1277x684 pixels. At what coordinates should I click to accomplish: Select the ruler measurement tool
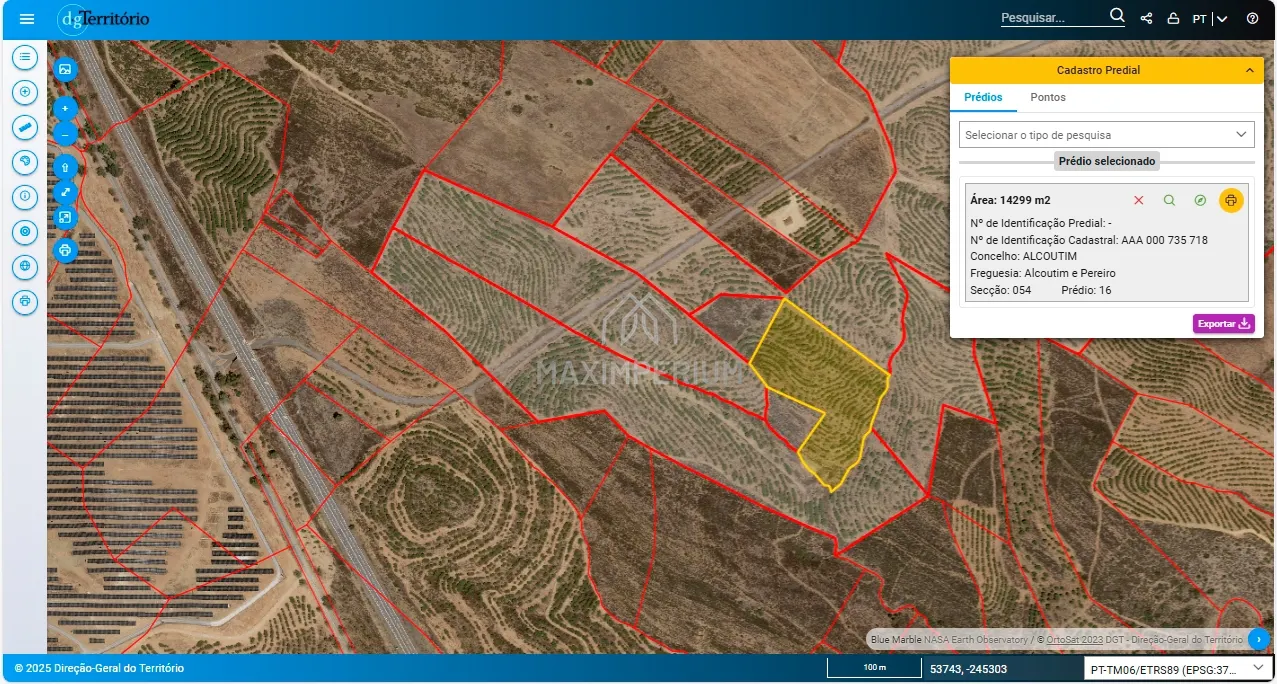pyautogui.click(x=25, y=127)
